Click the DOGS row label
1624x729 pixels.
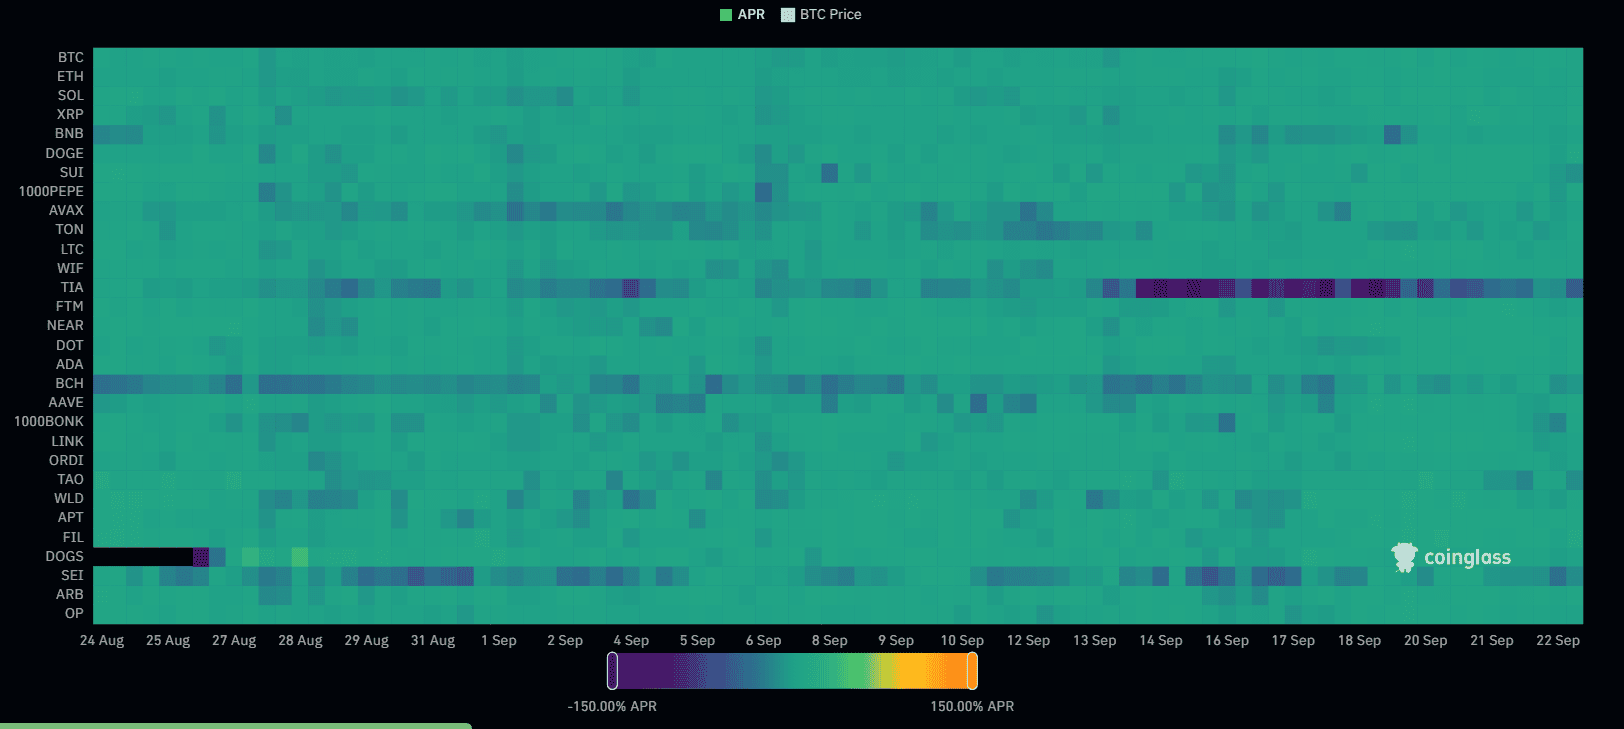64,556
